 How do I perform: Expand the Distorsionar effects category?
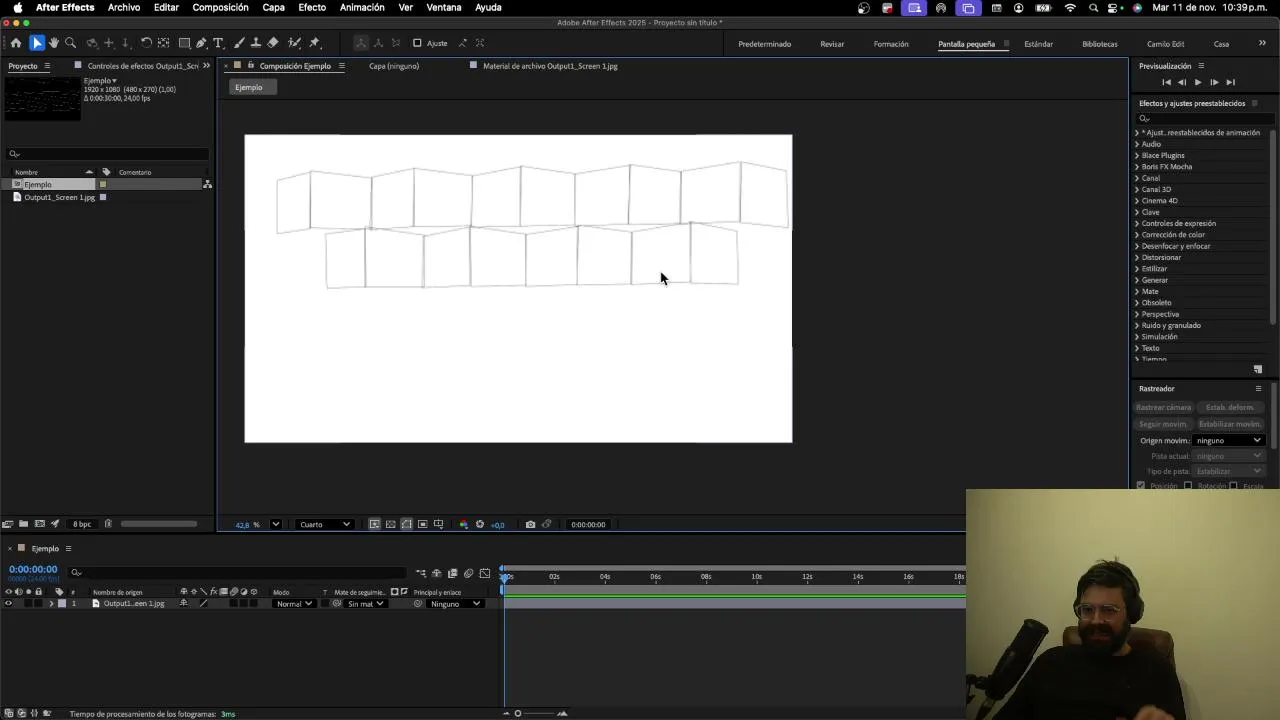pyautogui.click(x=1137, y=257)
